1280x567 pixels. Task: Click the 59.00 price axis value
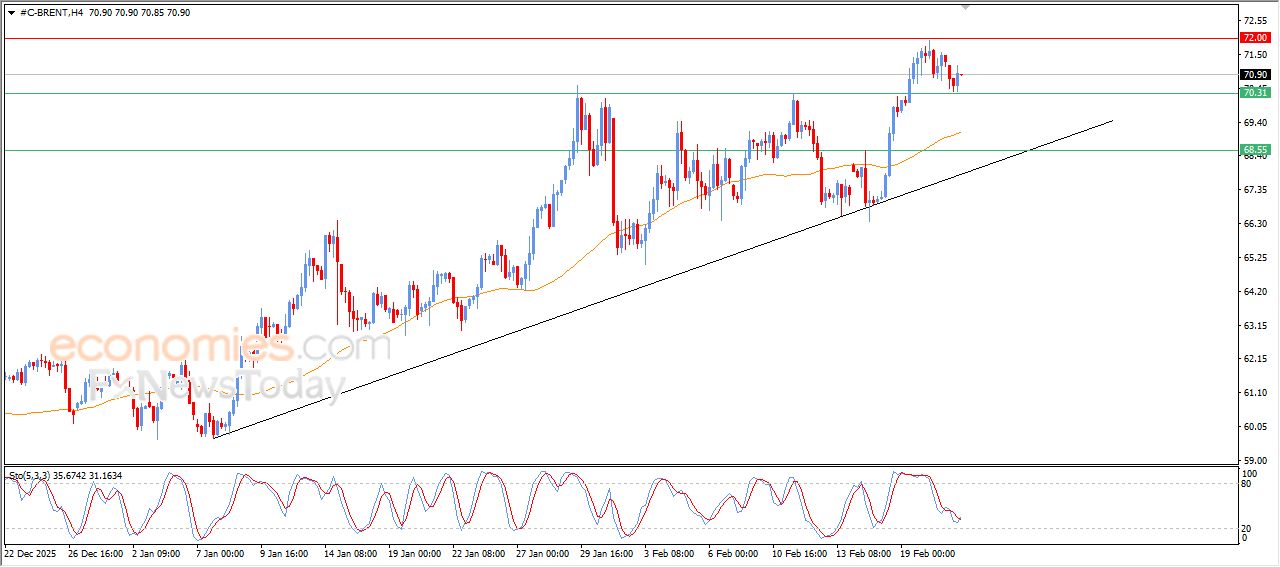(1254, 461)
